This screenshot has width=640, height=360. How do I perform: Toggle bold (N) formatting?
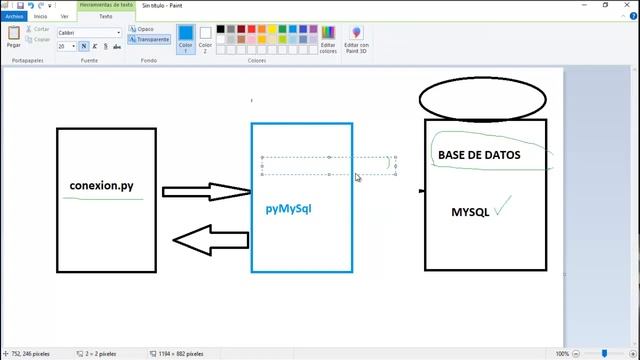click(x=84, y=46)
